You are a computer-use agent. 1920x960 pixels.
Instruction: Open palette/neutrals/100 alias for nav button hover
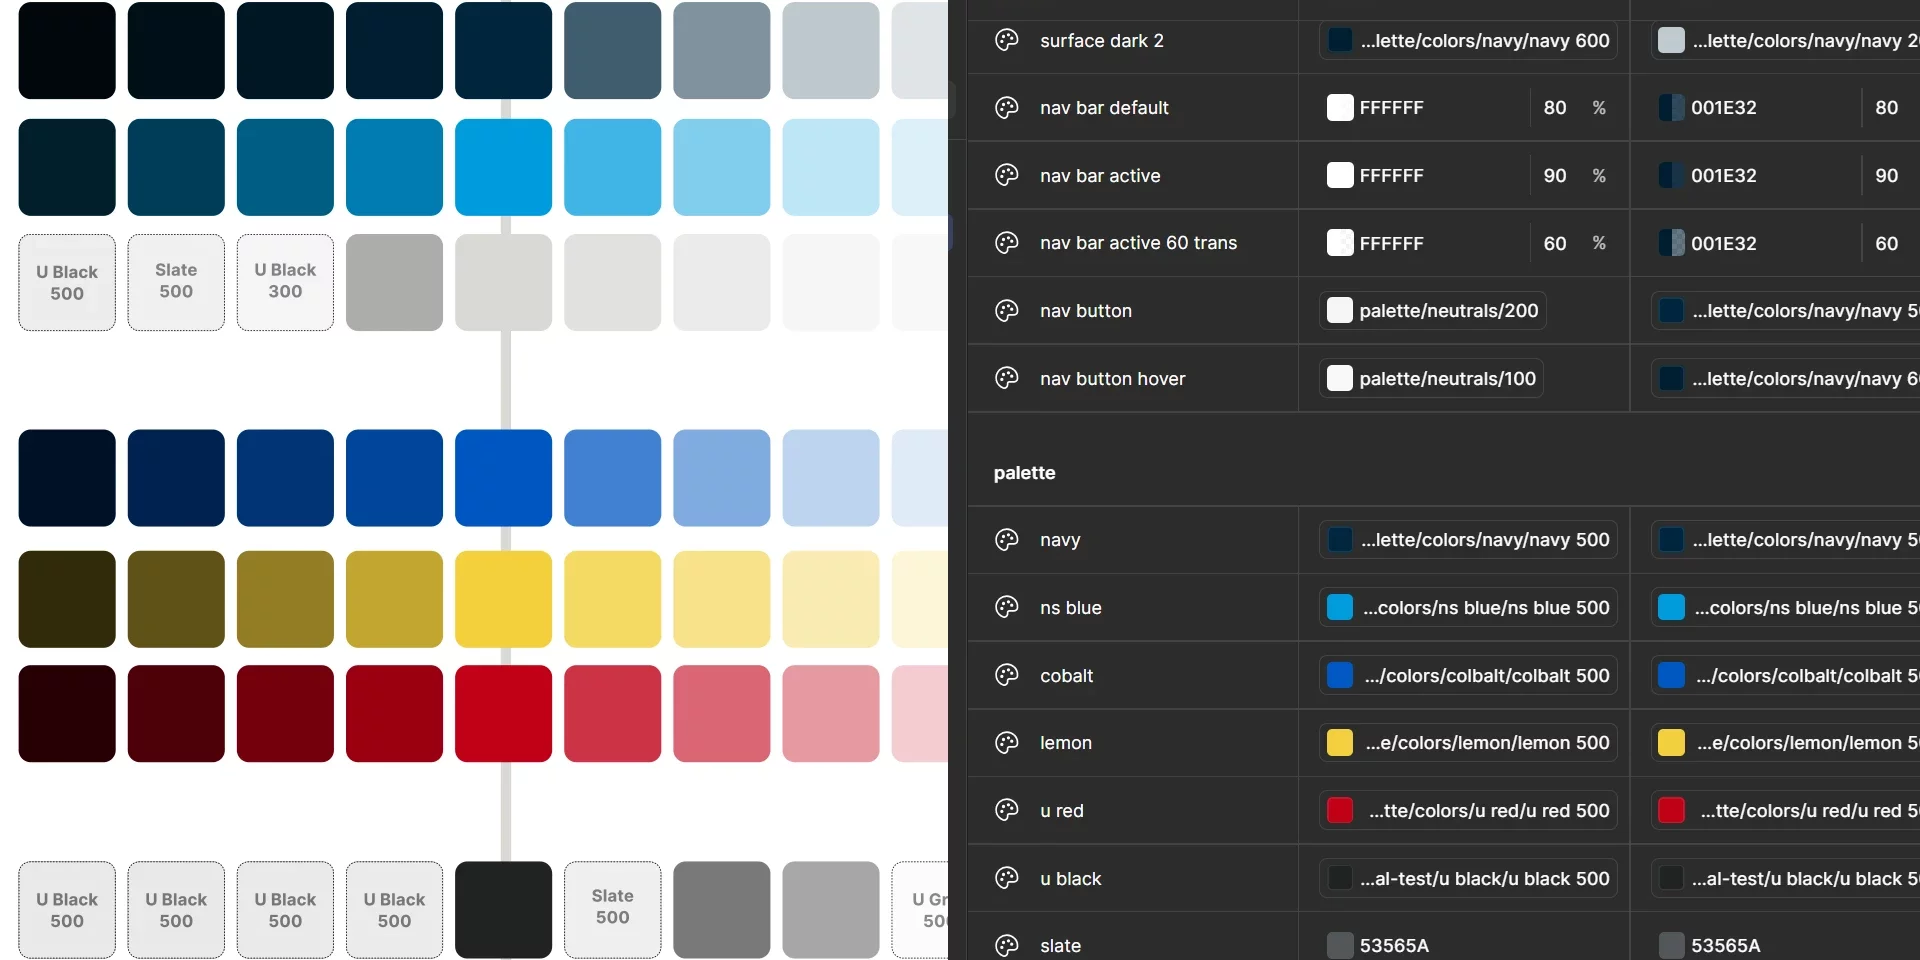tap(1431, 378)
